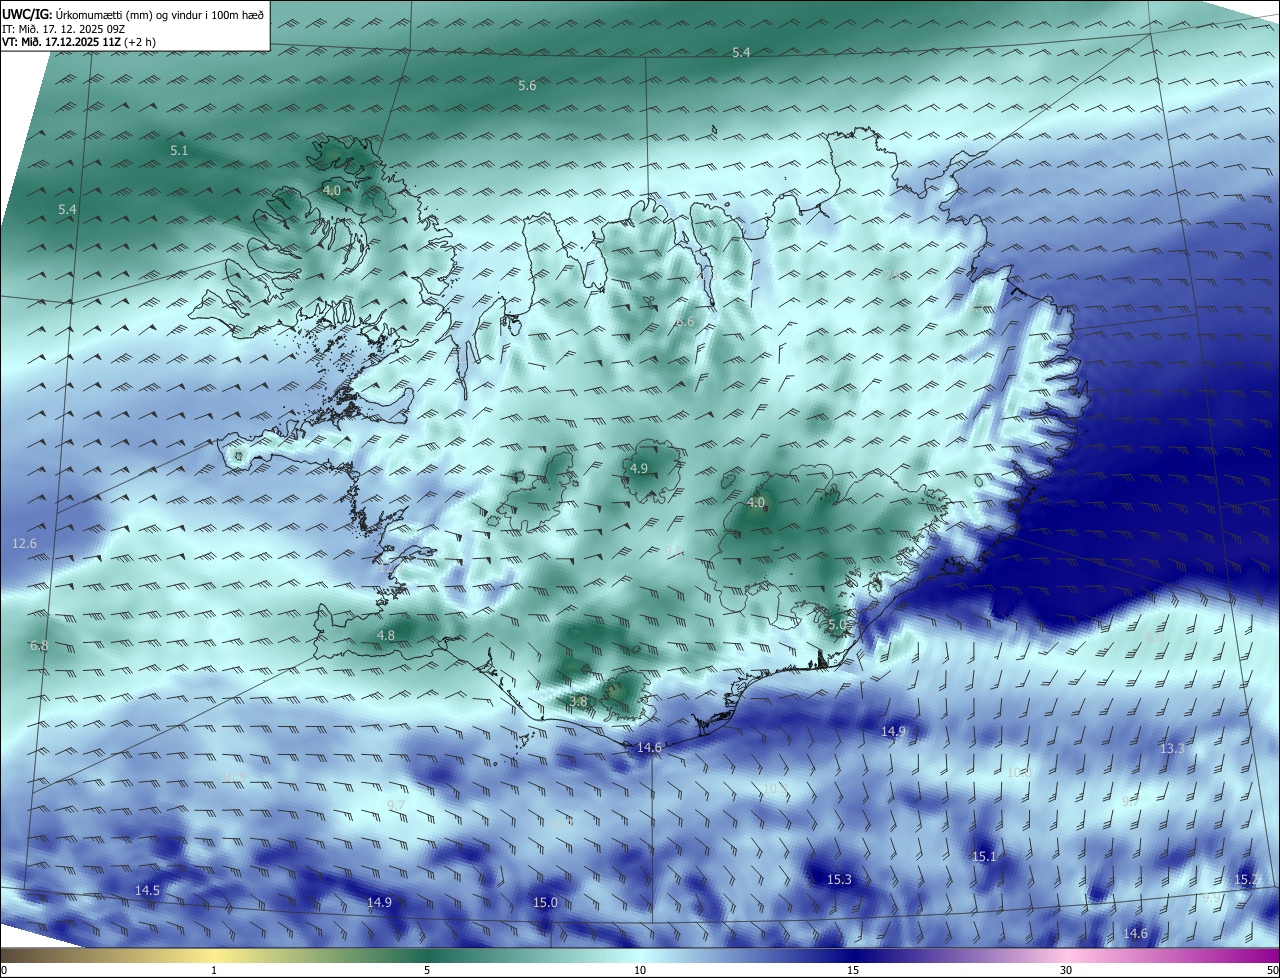
Task: Click the color scale tick label 5
Action: pyautogui.click(x=427, y=970)
